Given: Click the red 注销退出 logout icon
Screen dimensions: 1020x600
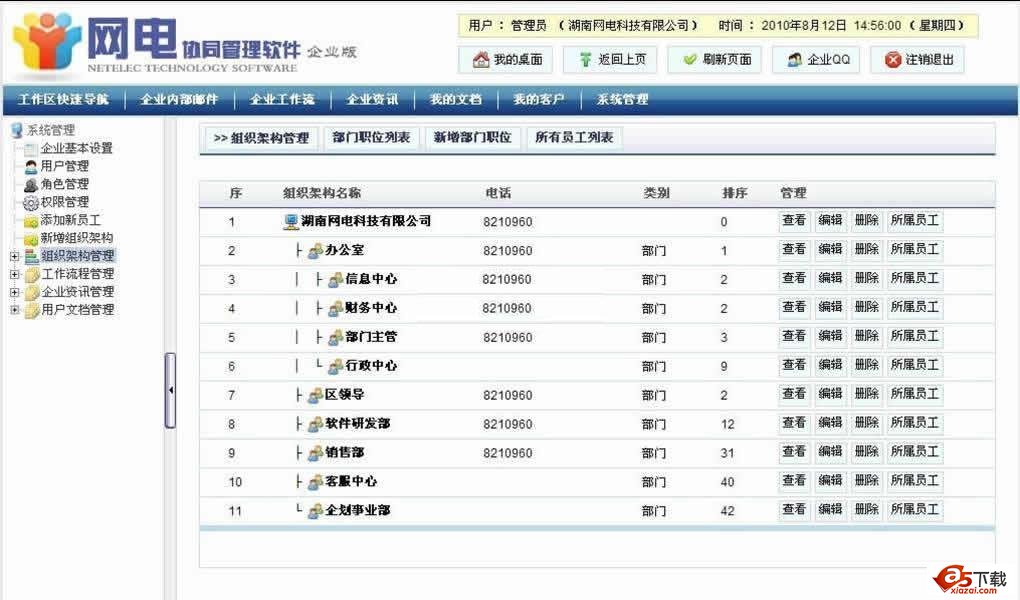Looking at the screenshot, I should coord(893,60).
